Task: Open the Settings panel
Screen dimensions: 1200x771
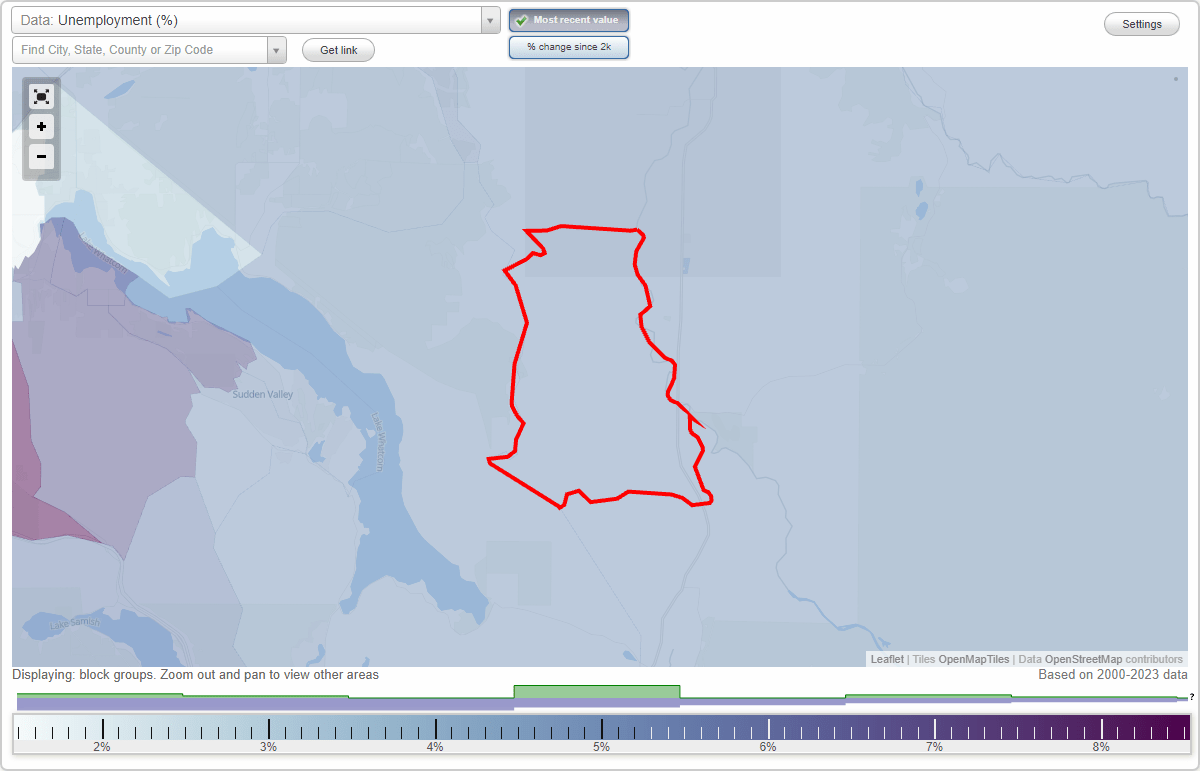Action: pos(1141,23)
